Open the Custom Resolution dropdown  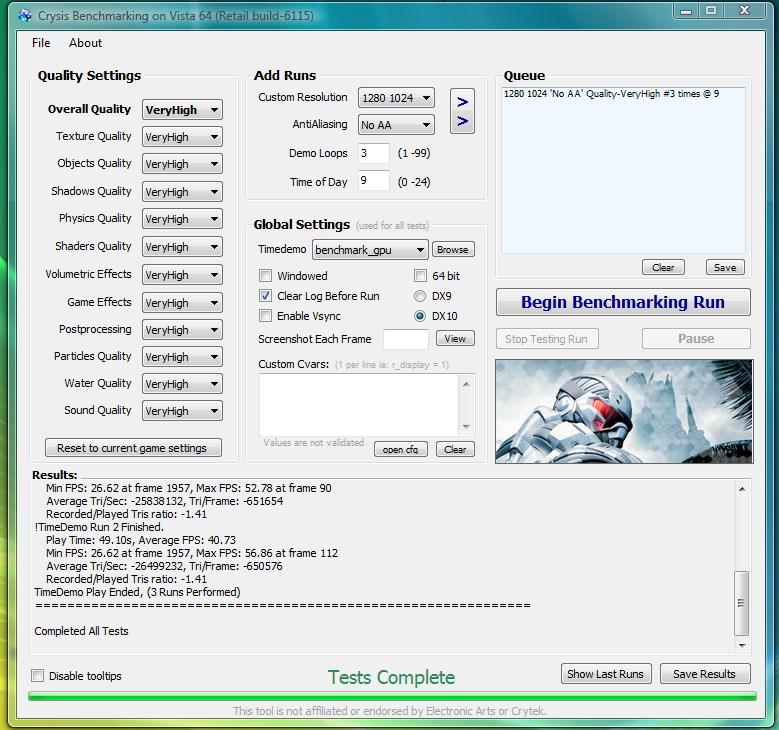tap(396, 98)
